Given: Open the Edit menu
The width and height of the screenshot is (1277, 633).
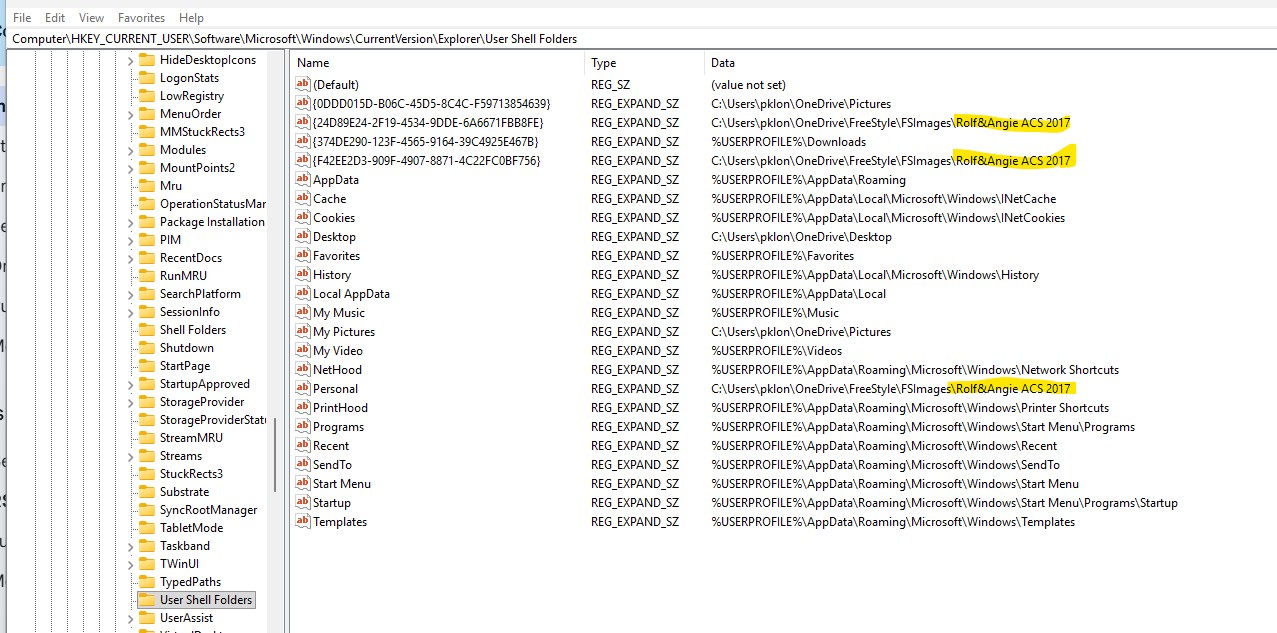Looking at the screenshot, I should 55,18.
